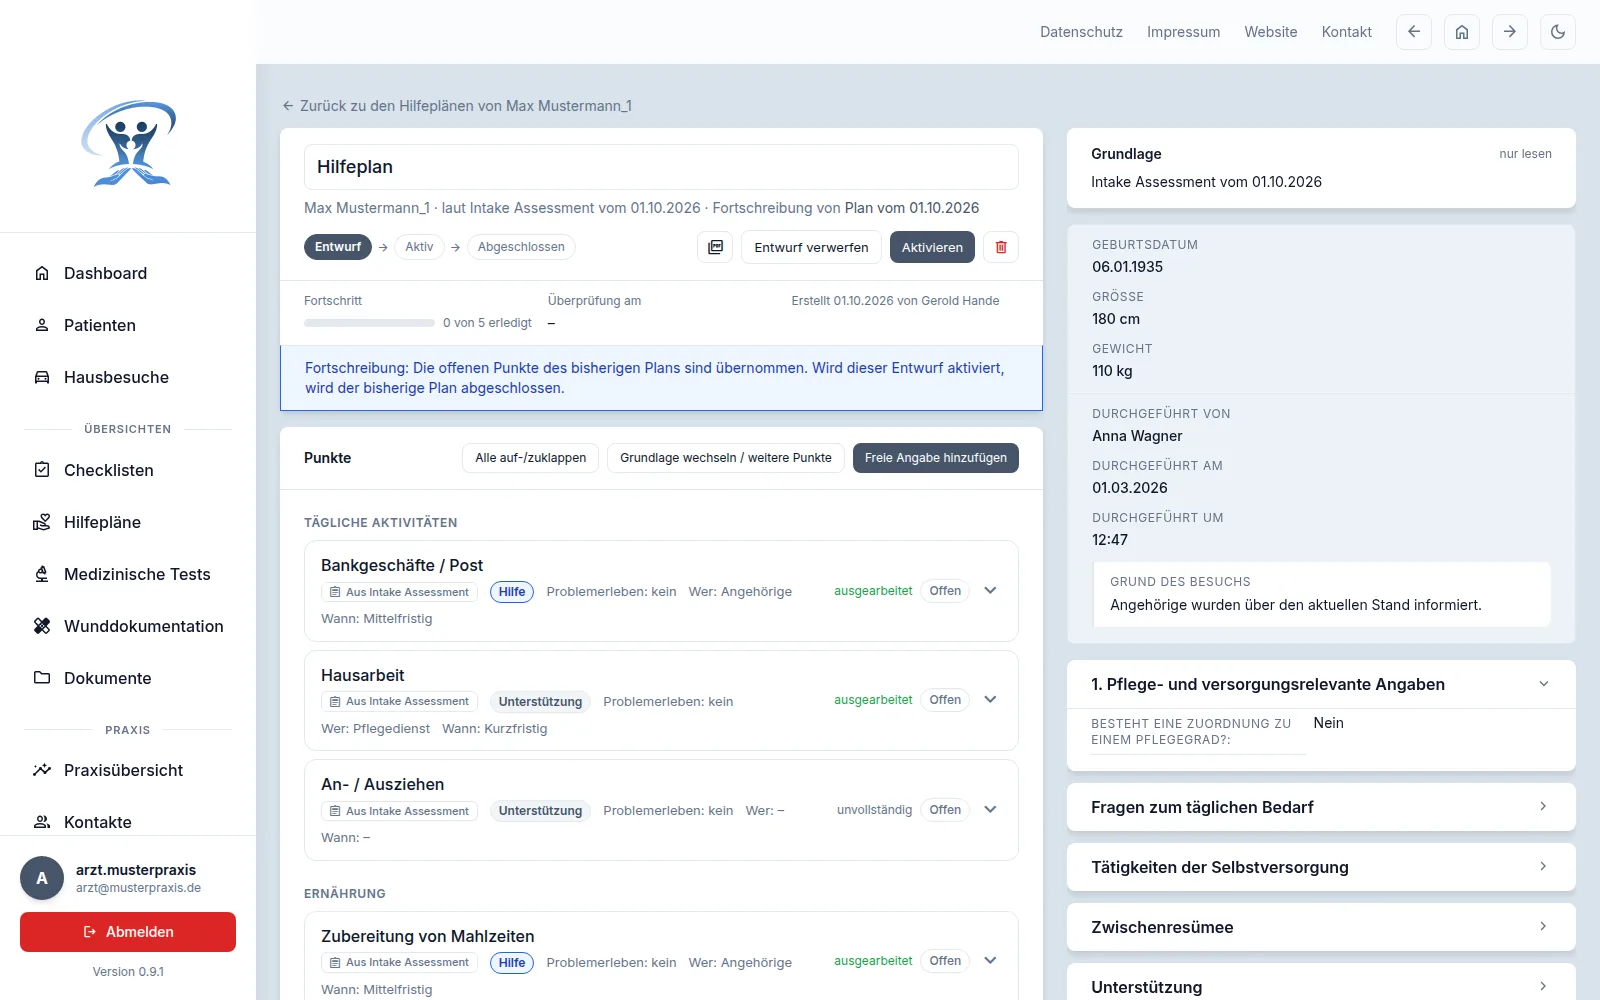The width and height of the screenshot is (1600, 1000).
Task: Click the Medizinische Tests microscope icon
Action: pyautogui.click(x=42, y=574)
